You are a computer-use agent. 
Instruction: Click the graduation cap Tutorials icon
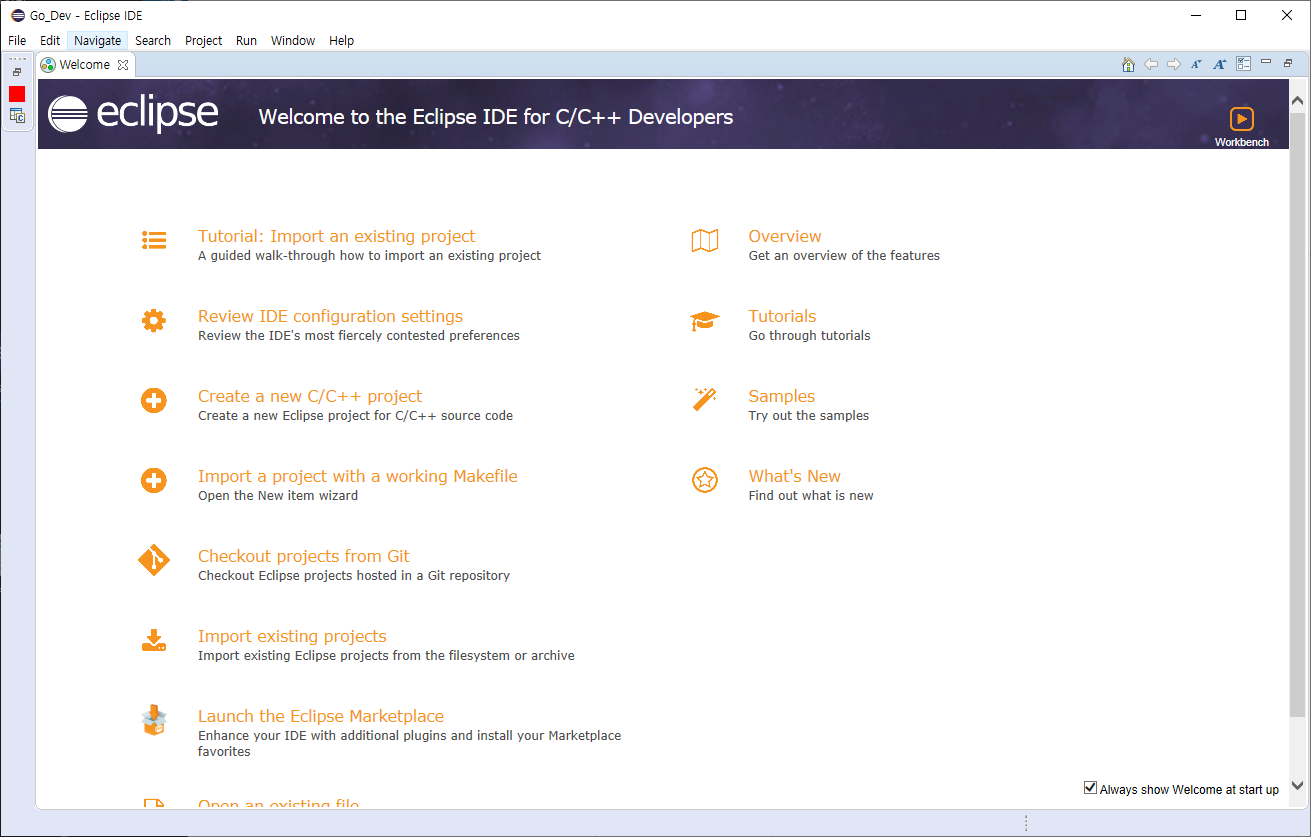click(705, 321)
